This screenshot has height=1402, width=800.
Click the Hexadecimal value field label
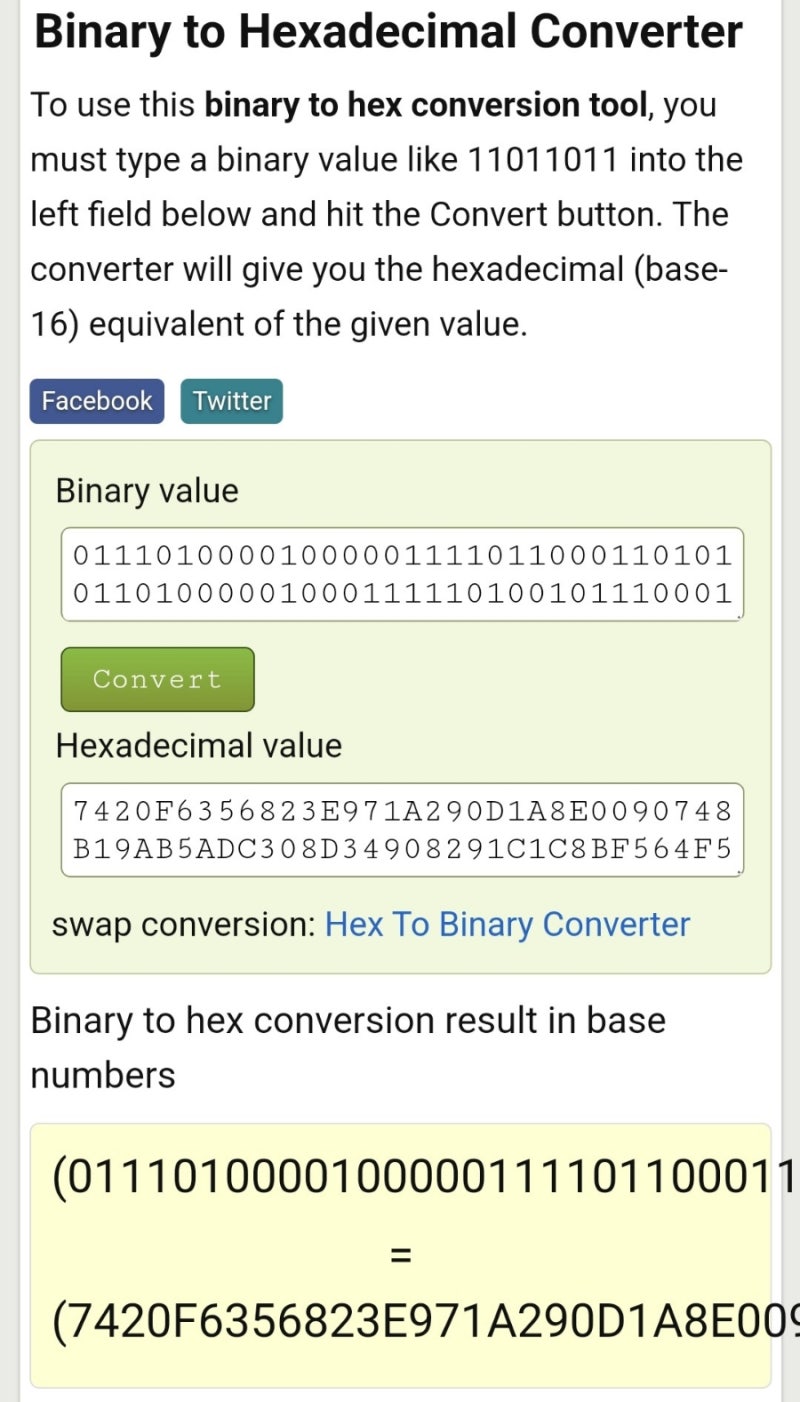pos(199,746)
